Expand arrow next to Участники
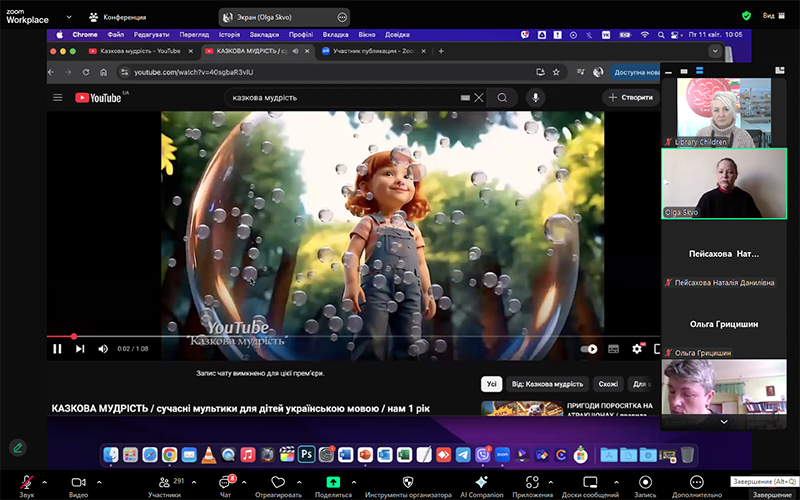Screen dimensions: 800x500 coord(194,482)
